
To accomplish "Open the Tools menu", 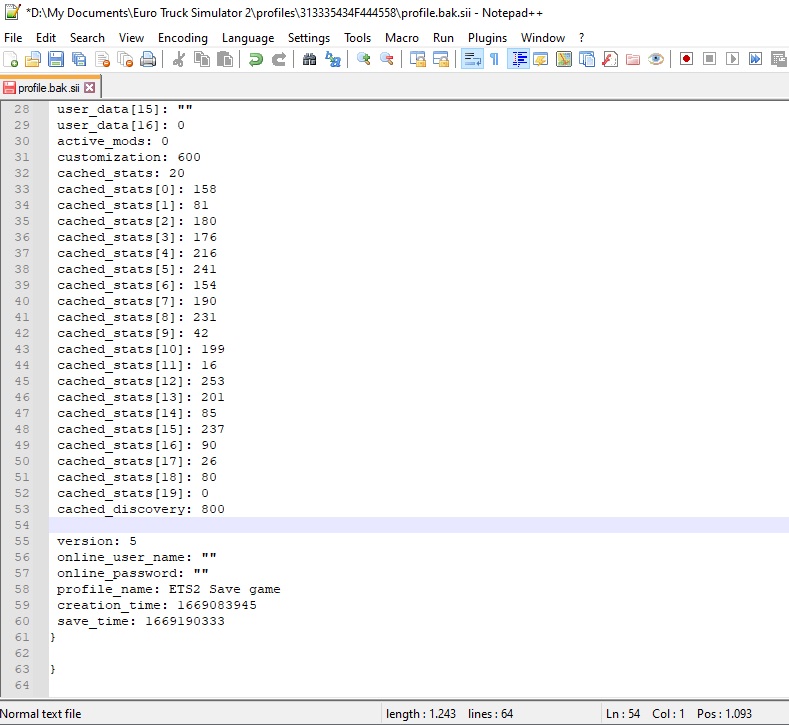I will pos(358,38).
